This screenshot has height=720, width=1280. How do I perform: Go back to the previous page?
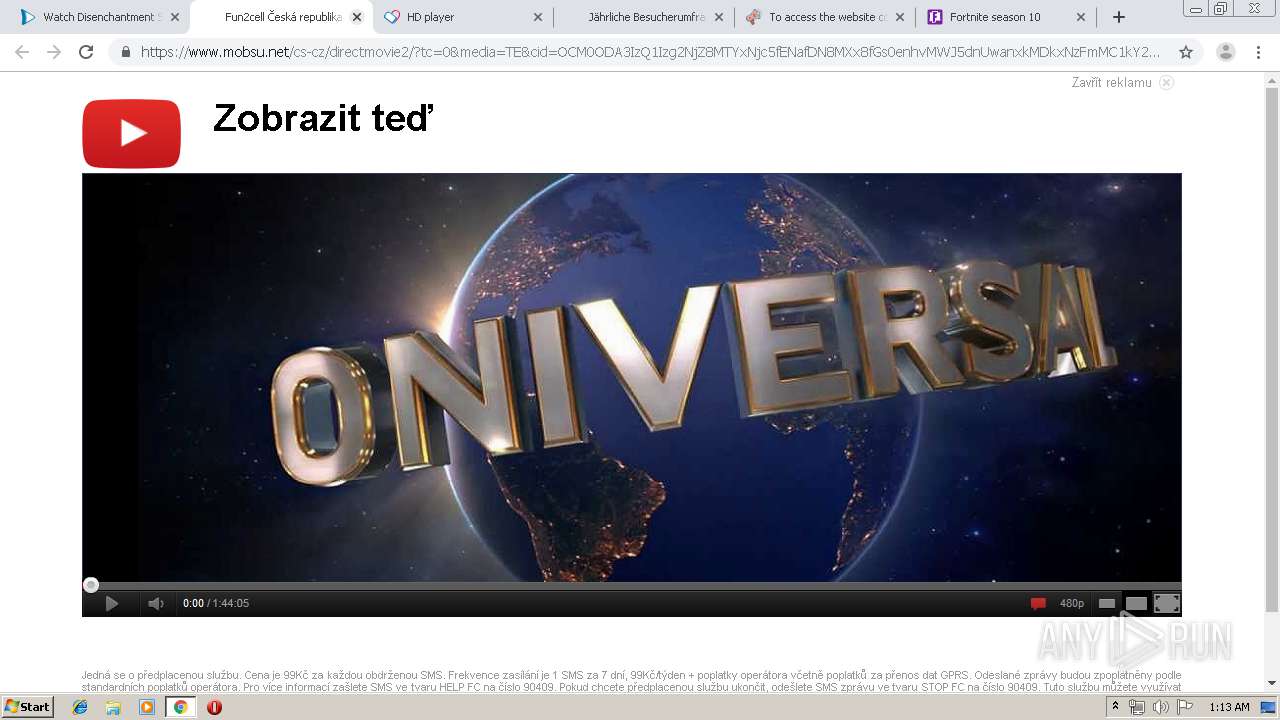coord(22,52)
